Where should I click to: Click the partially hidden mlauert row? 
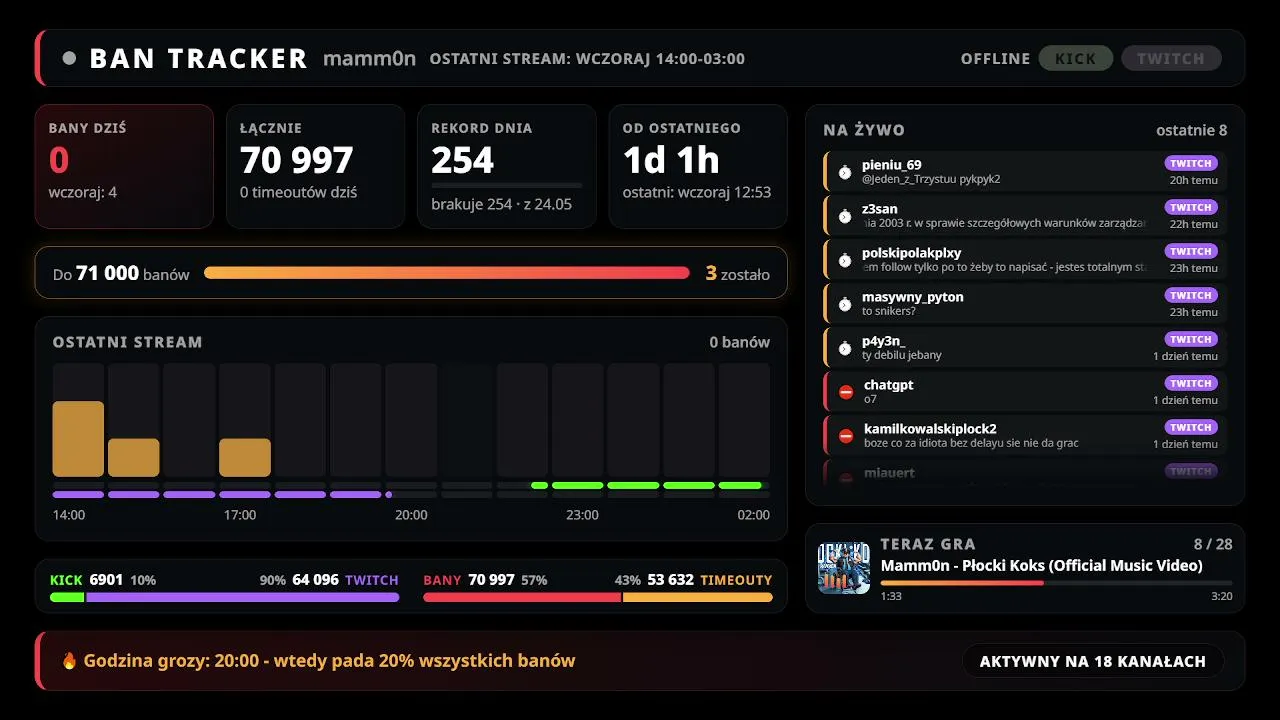1025,472
